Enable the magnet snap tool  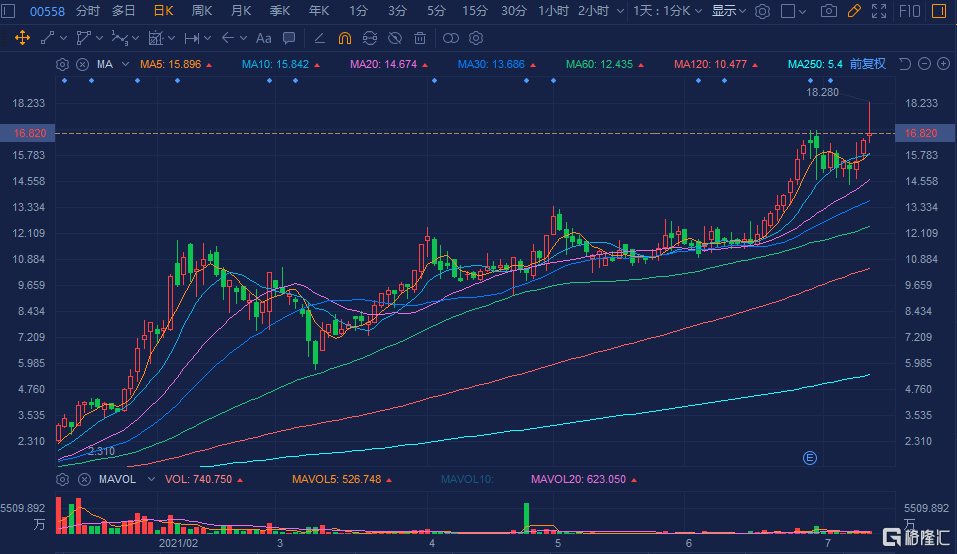344,38
